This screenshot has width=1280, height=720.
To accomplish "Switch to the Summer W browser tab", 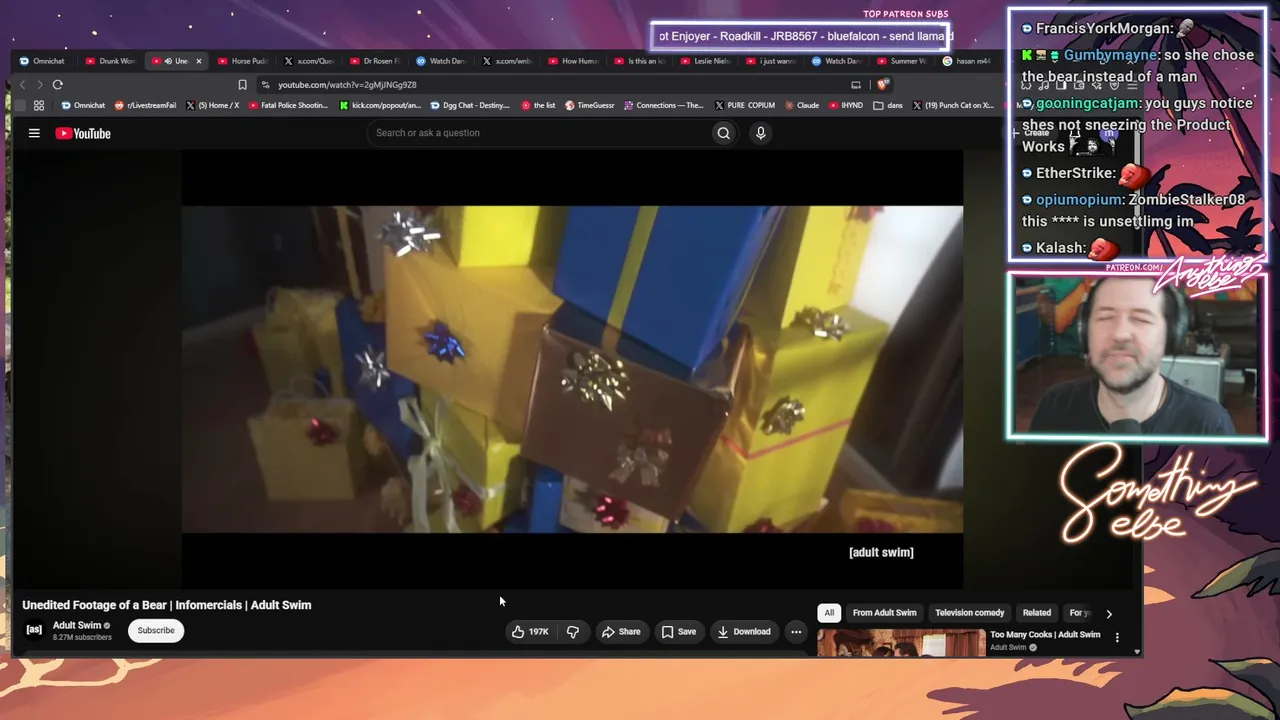I will 903,61.
